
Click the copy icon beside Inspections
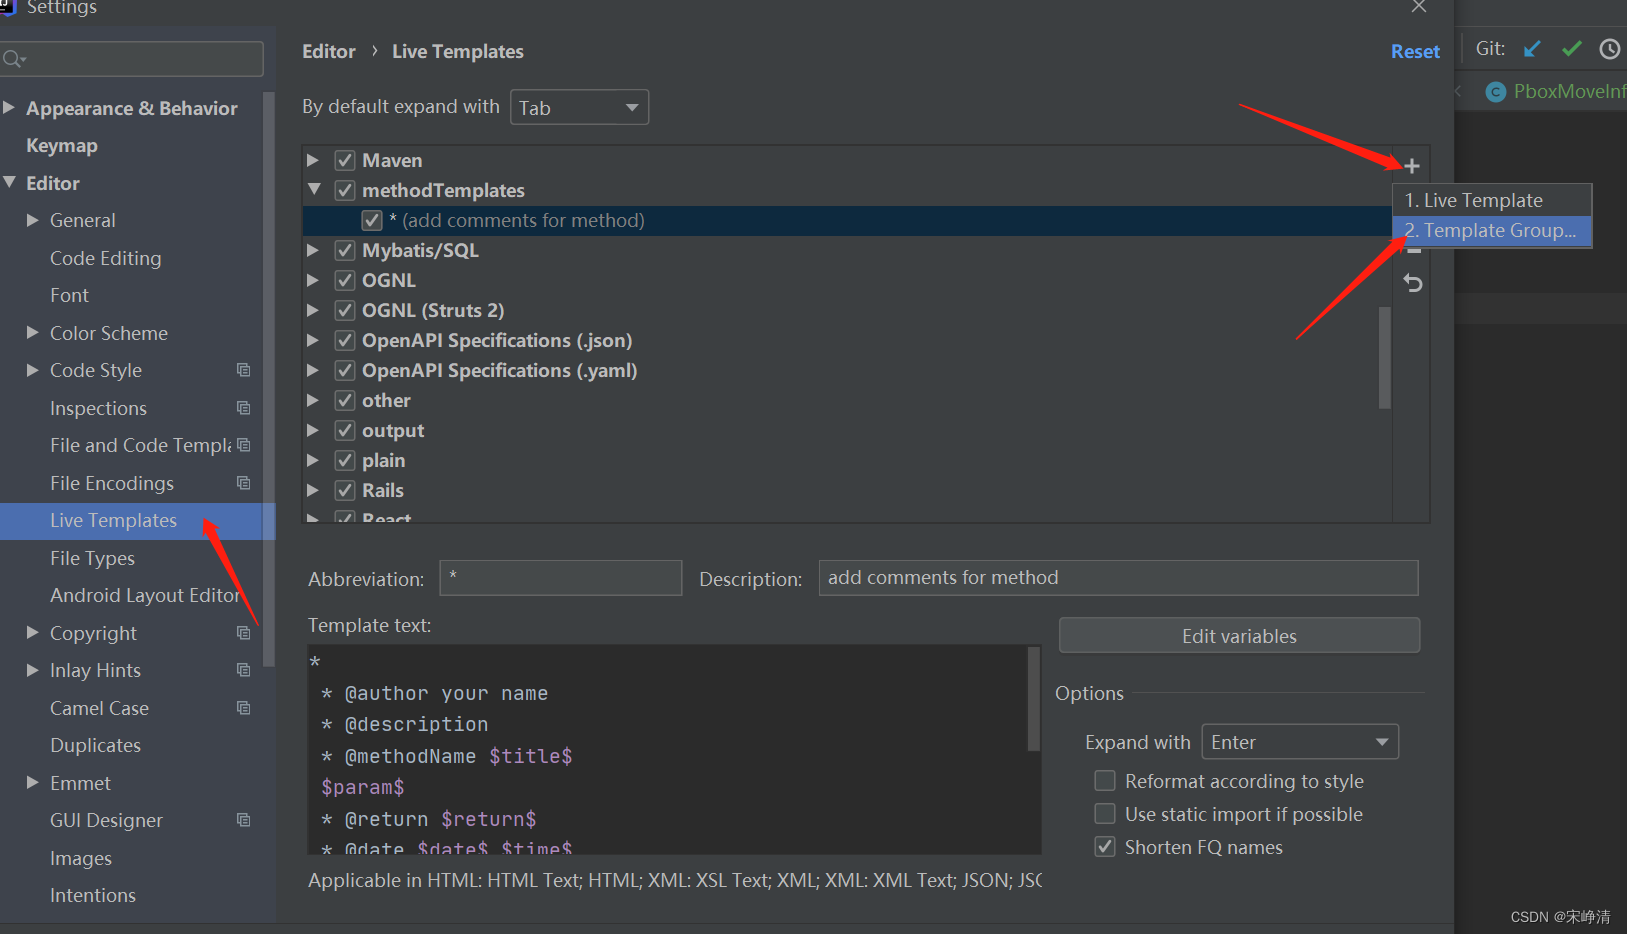tap(243, 407)
